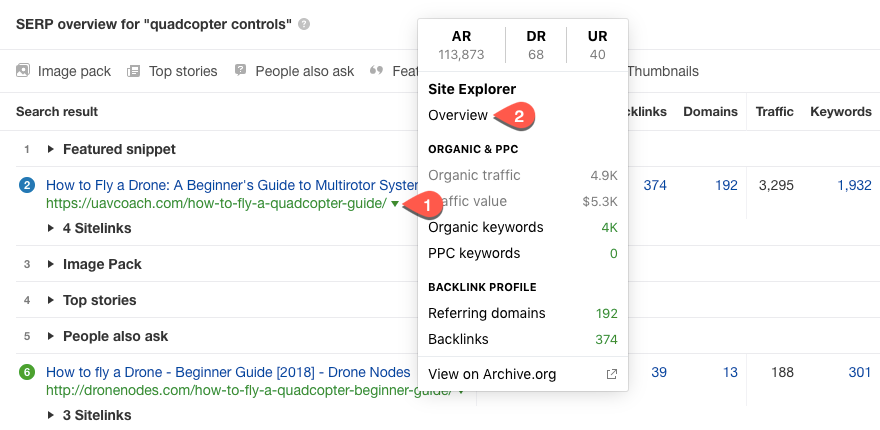Click the Image pack feature icon
Image resolution: width=880 pixels, height=430 pixels.
24,72
